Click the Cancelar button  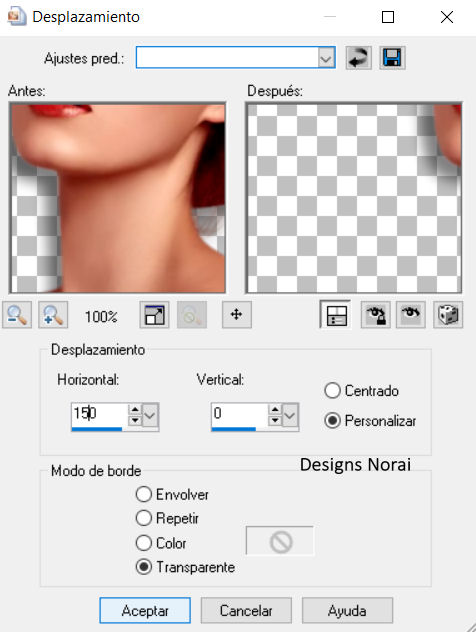[x=246, y=611]
